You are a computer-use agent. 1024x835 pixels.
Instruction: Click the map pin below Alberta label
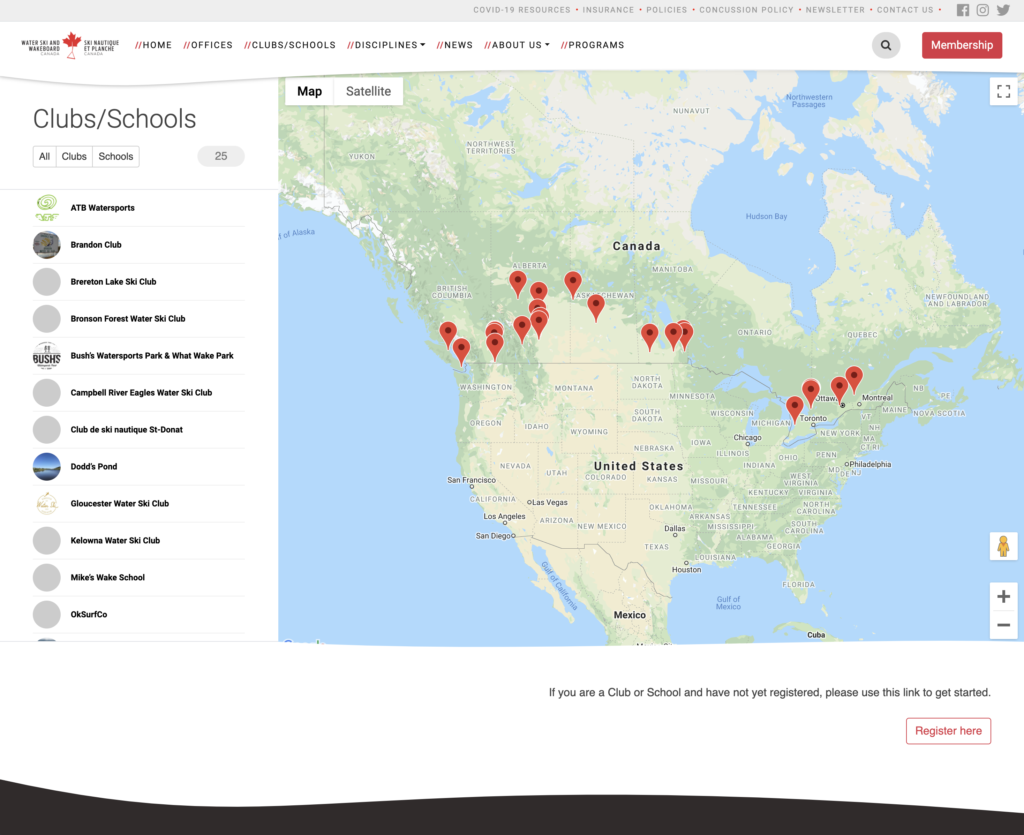click(518, 284)
